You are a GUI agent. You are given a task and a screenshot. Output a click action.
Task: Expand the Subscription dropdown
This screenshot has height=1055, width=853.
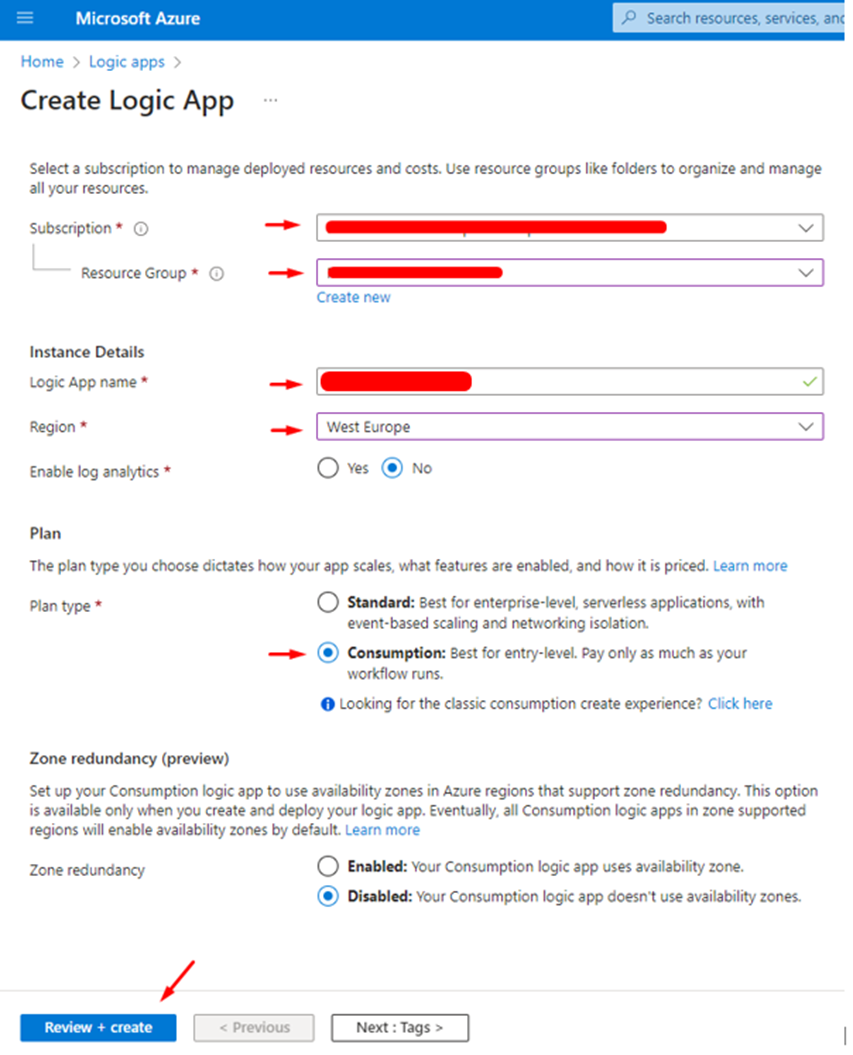point(806,228)
